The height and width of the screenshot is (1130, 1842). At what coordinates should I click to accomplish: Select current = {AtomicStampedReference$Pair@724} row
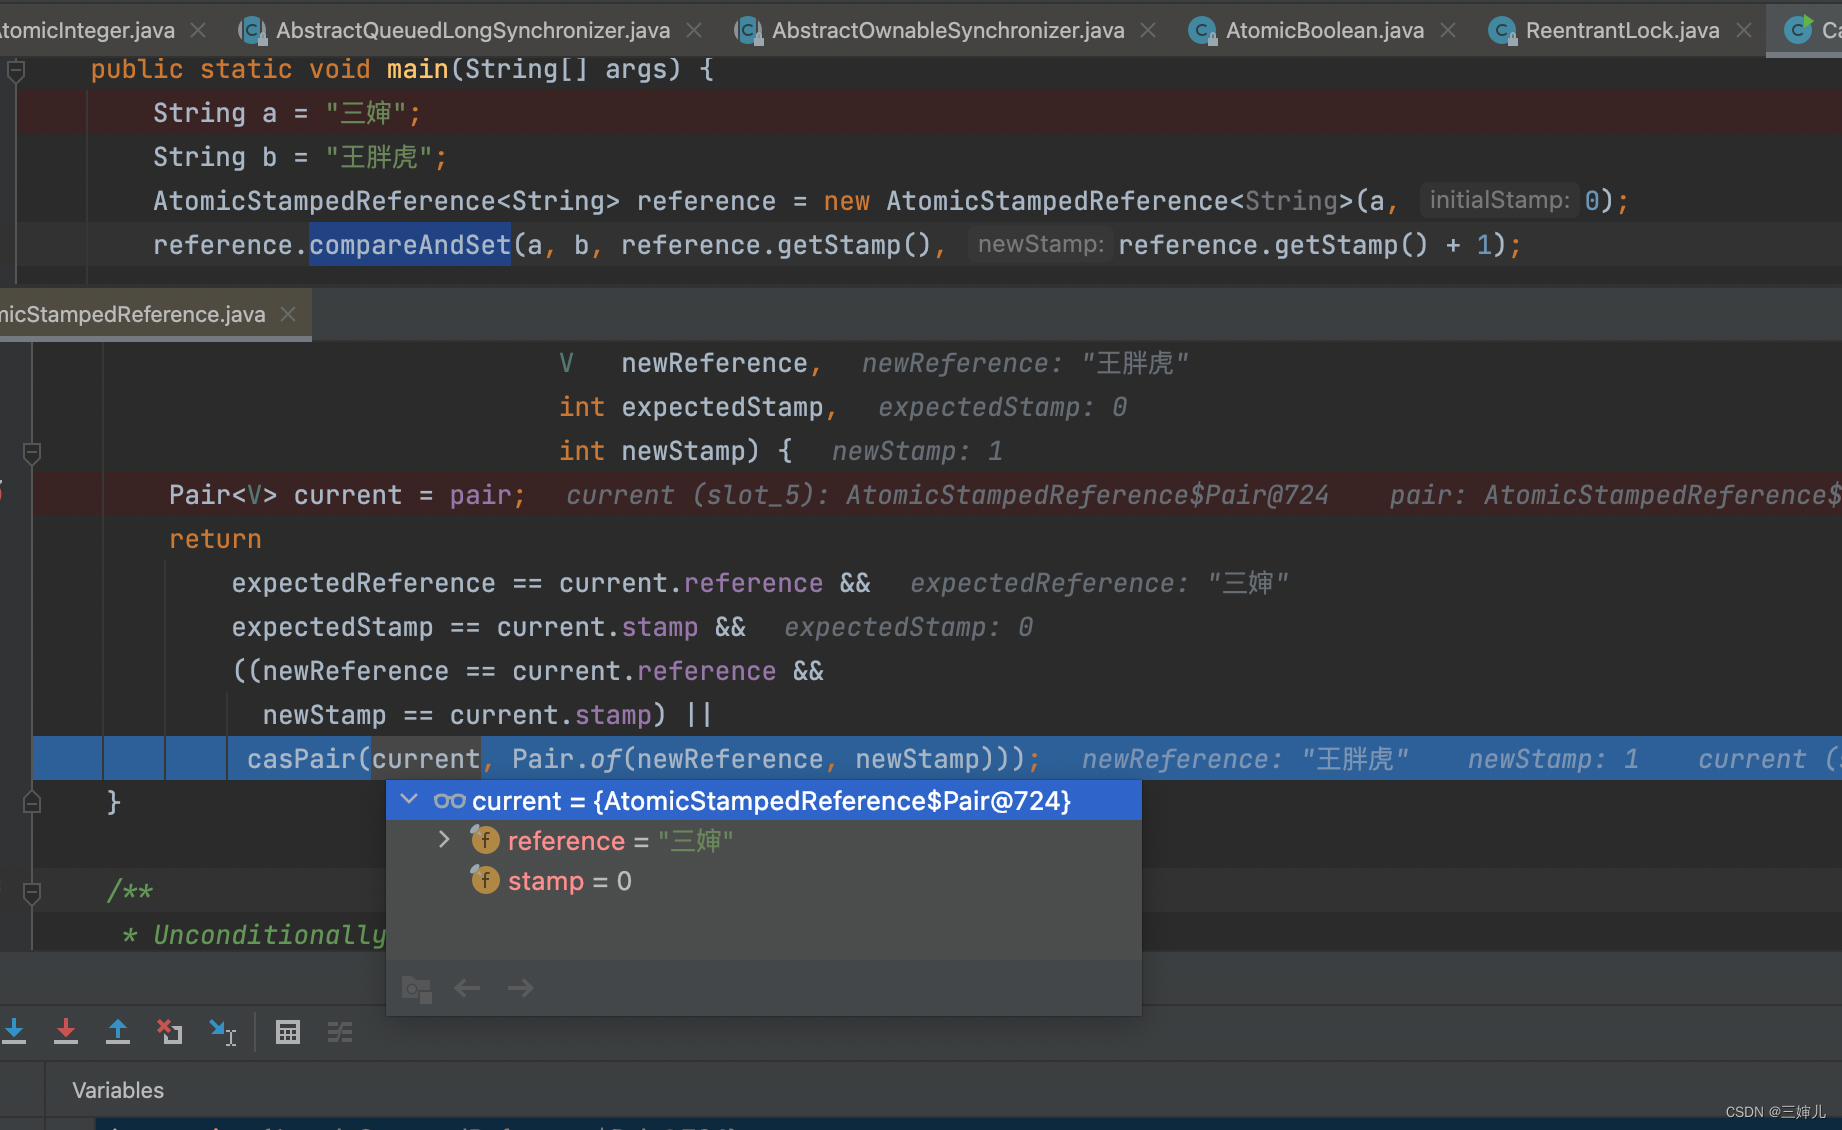coord(764,800)
